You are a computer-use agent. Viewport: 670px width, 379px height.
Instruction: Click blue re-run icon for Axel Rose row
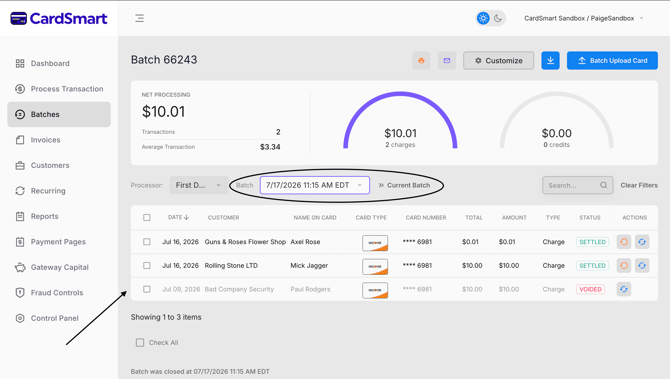[642, 242]
